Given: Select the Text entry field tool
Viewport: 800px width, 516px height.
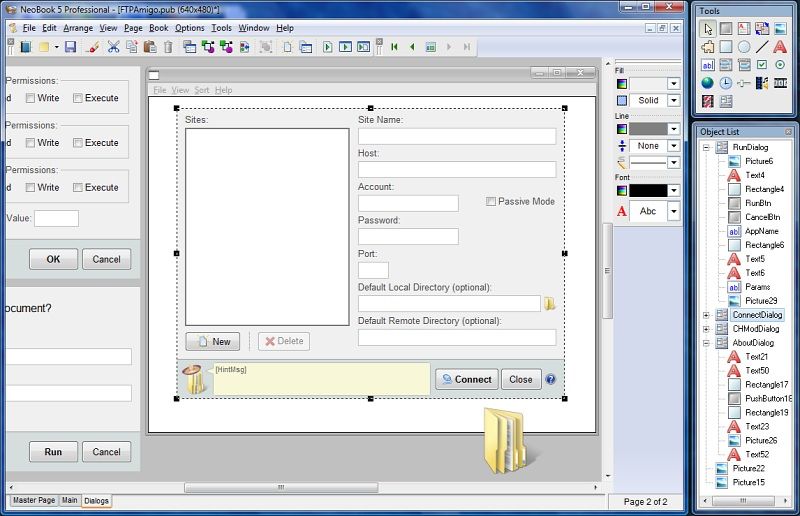Looking at the screenshot, I should click(x=708, y=65).
